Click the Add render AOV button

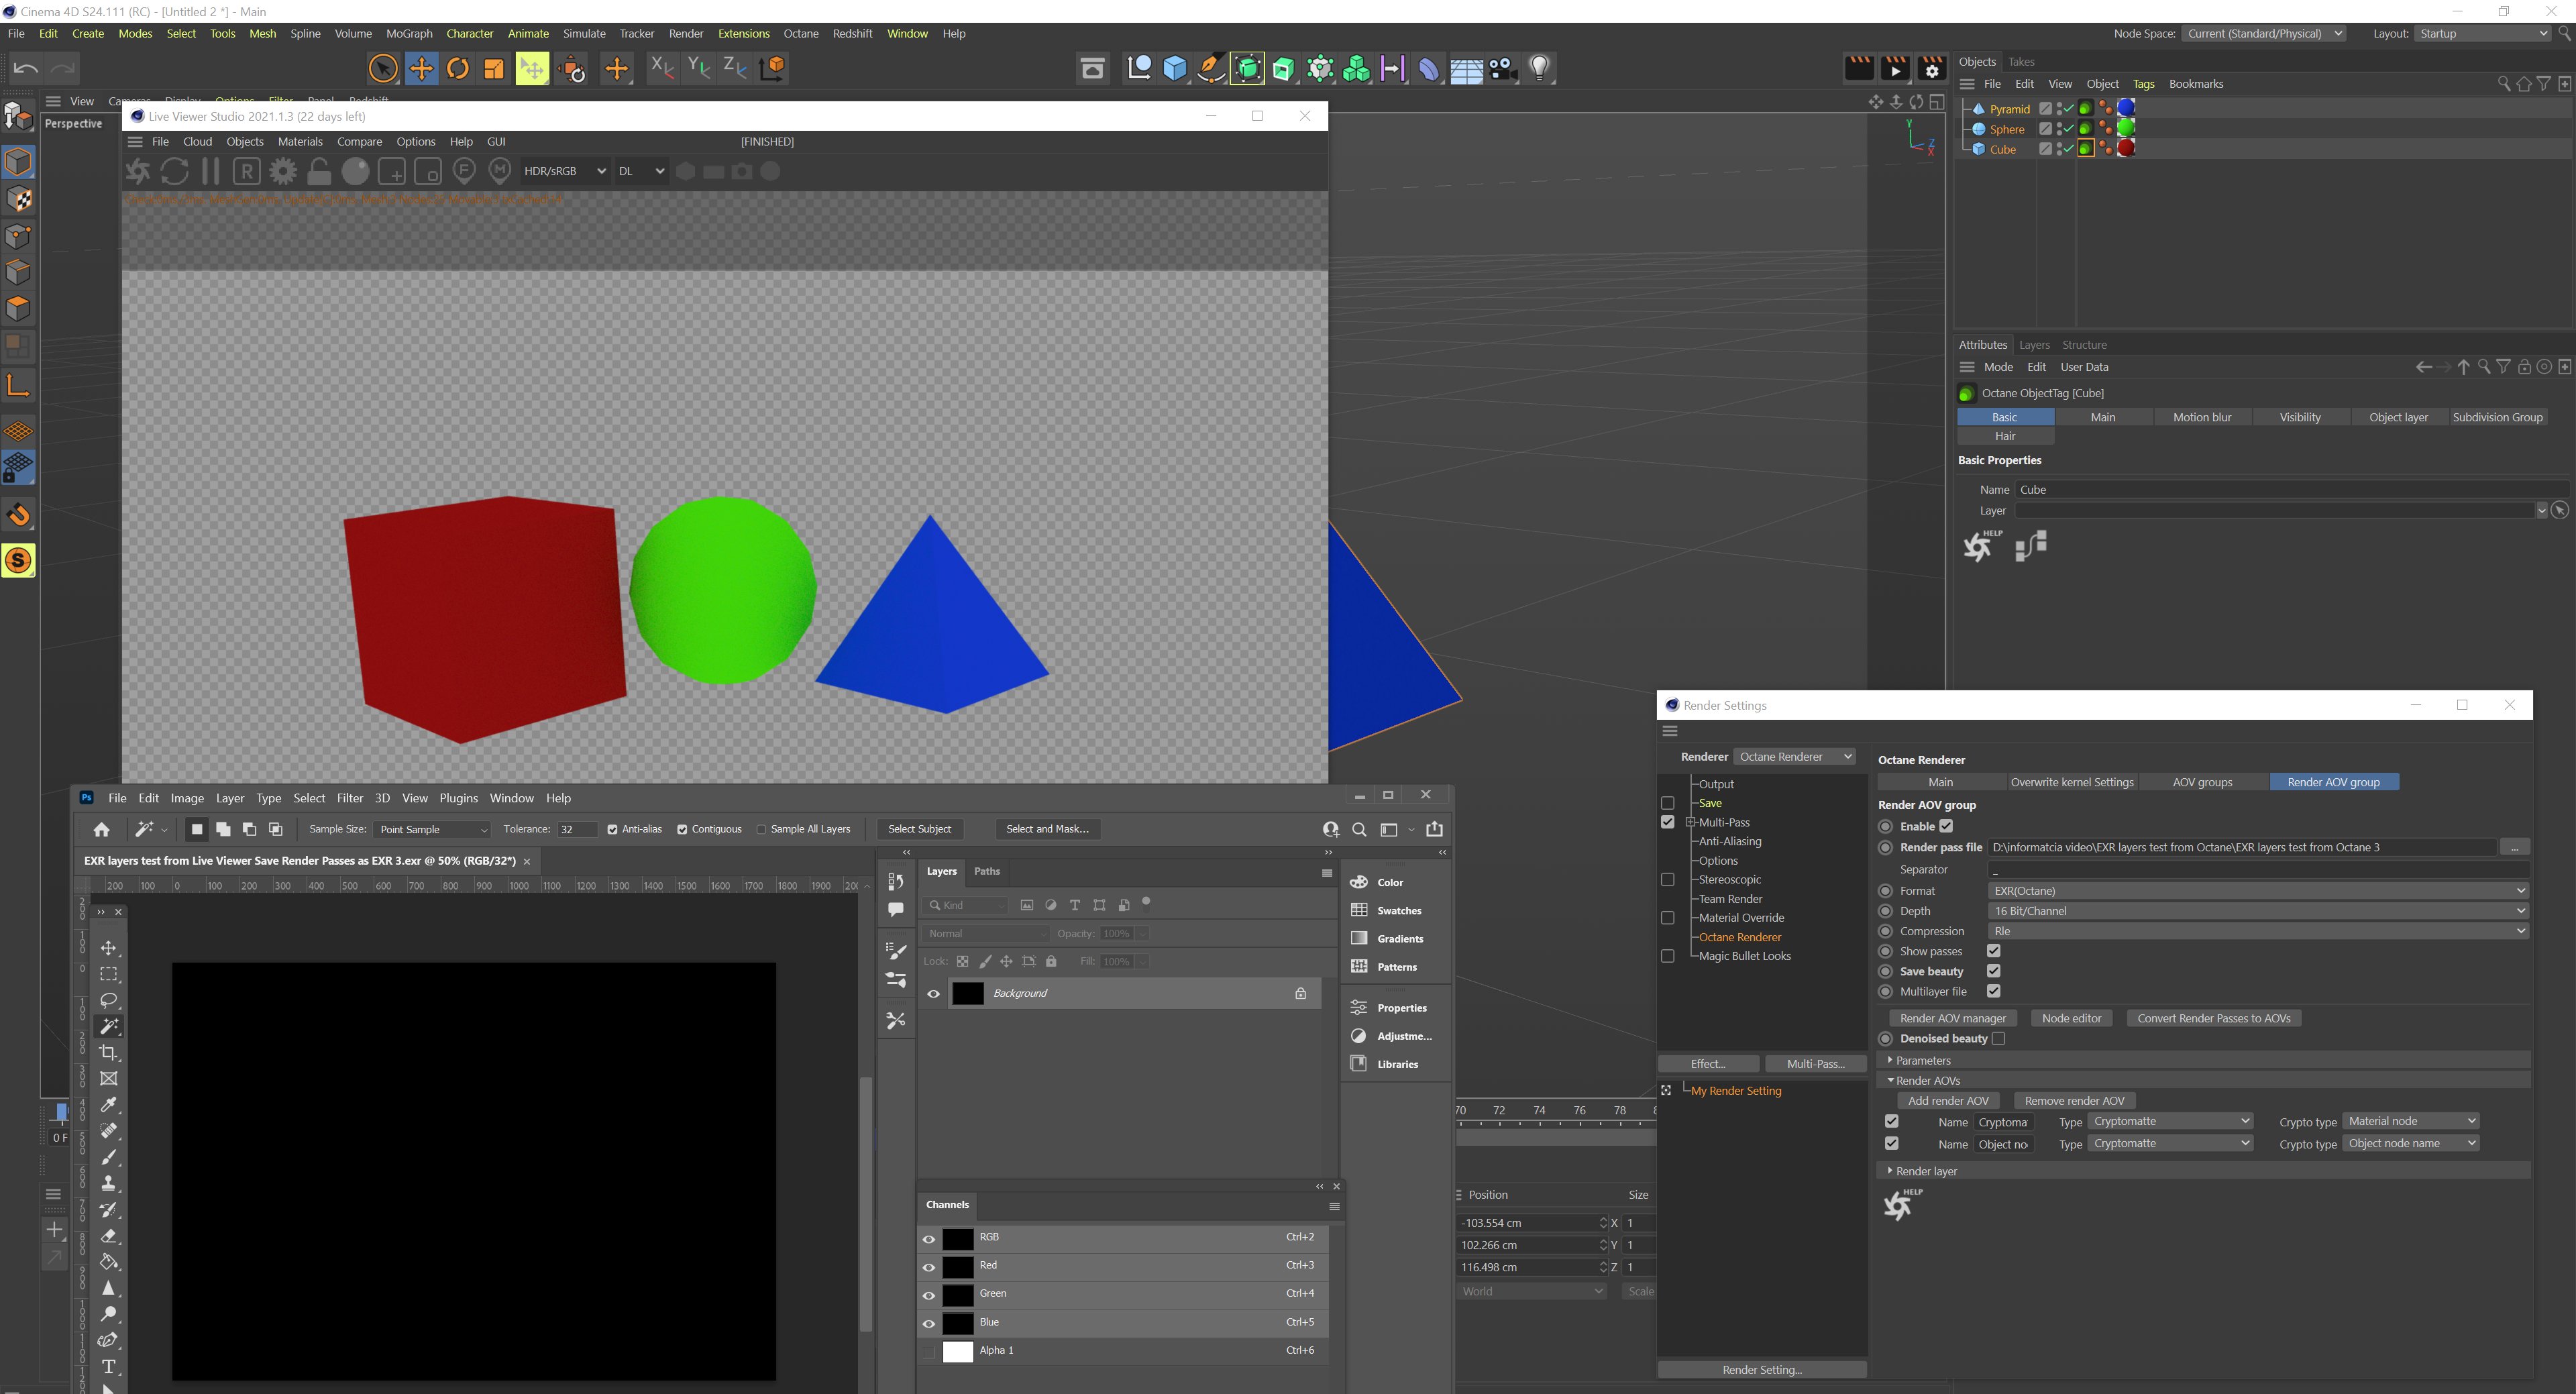(x=1947, y=1100)
